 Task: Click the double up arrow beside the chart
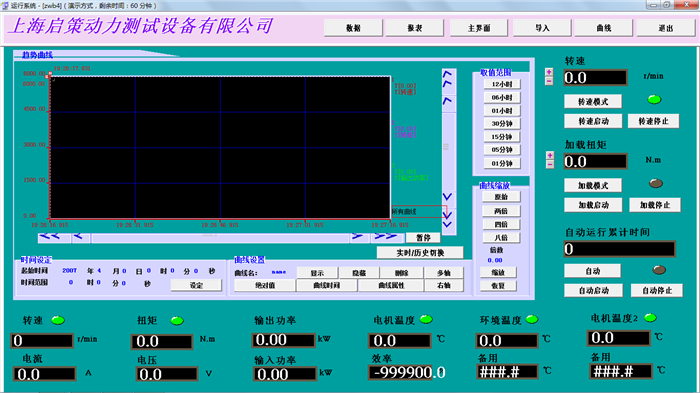click(448, 79)
